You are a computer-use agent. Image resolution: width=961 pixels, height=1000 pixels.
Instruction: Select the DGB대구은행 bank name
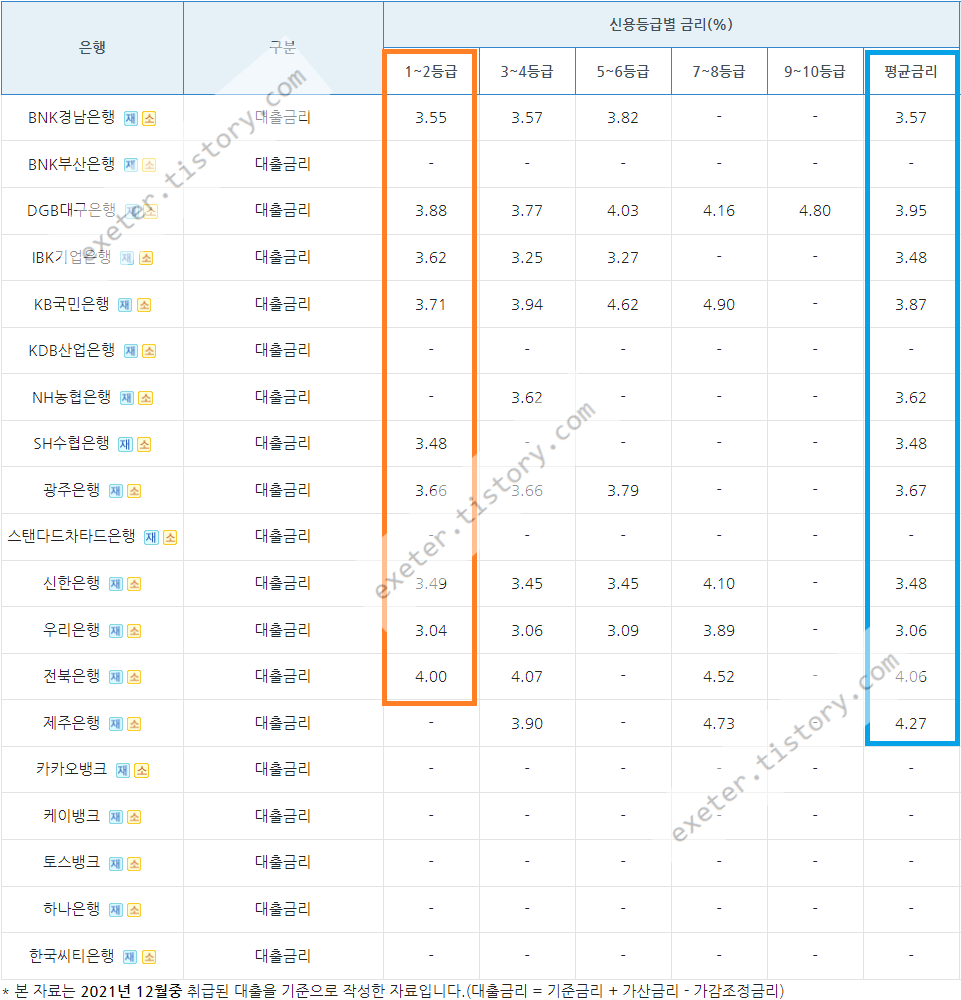[x=71, y=210]
